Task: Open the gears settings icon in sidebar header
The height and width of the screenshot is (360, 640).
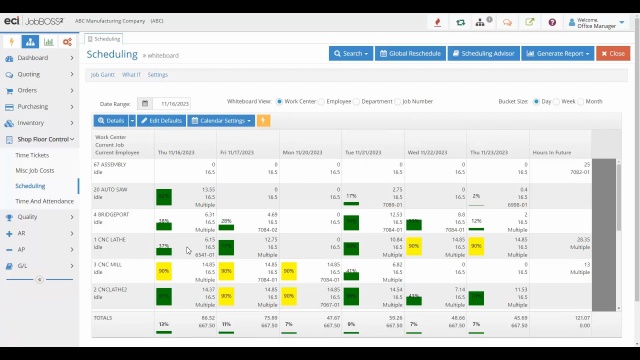Action: pos(67,42)
